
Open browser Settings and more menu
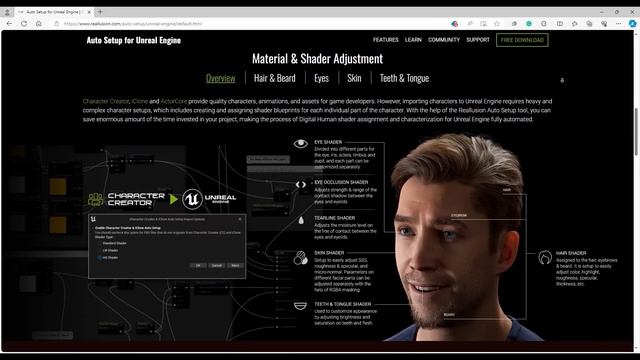(618, 24)
